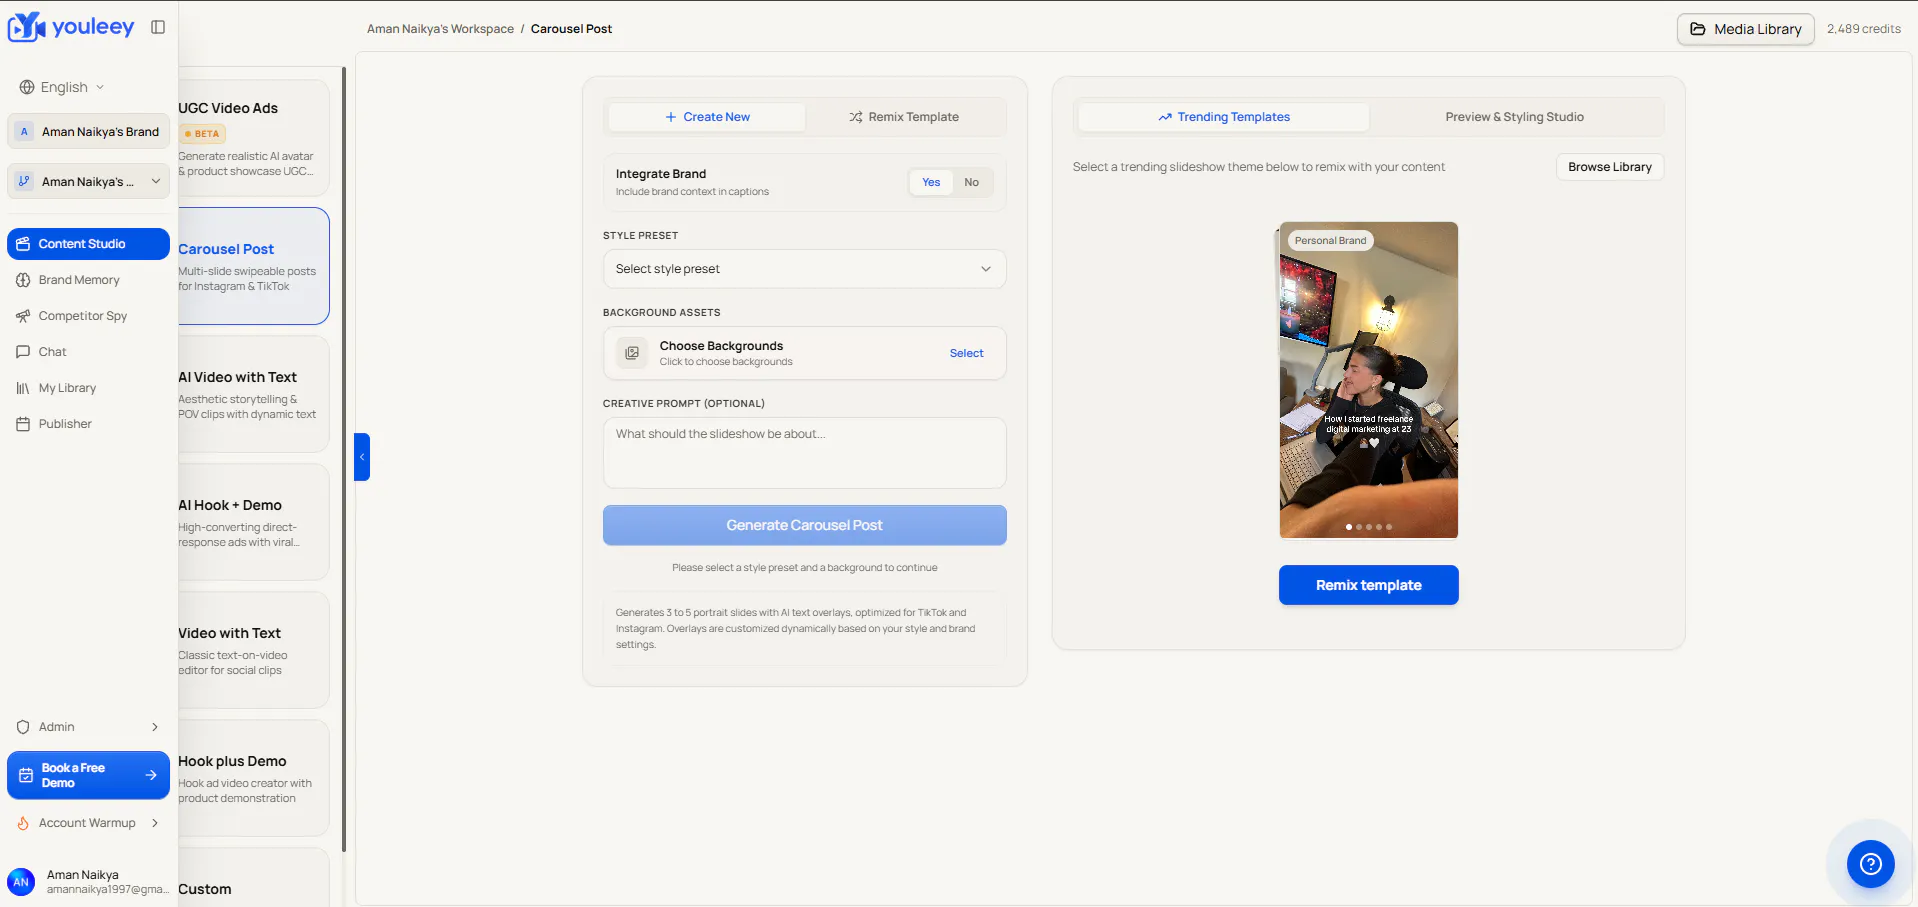Click Aman Naikya's Workspace breadcrumb link
The height and width of the screenshot is (907, 1918).
[x=440, y=29]
